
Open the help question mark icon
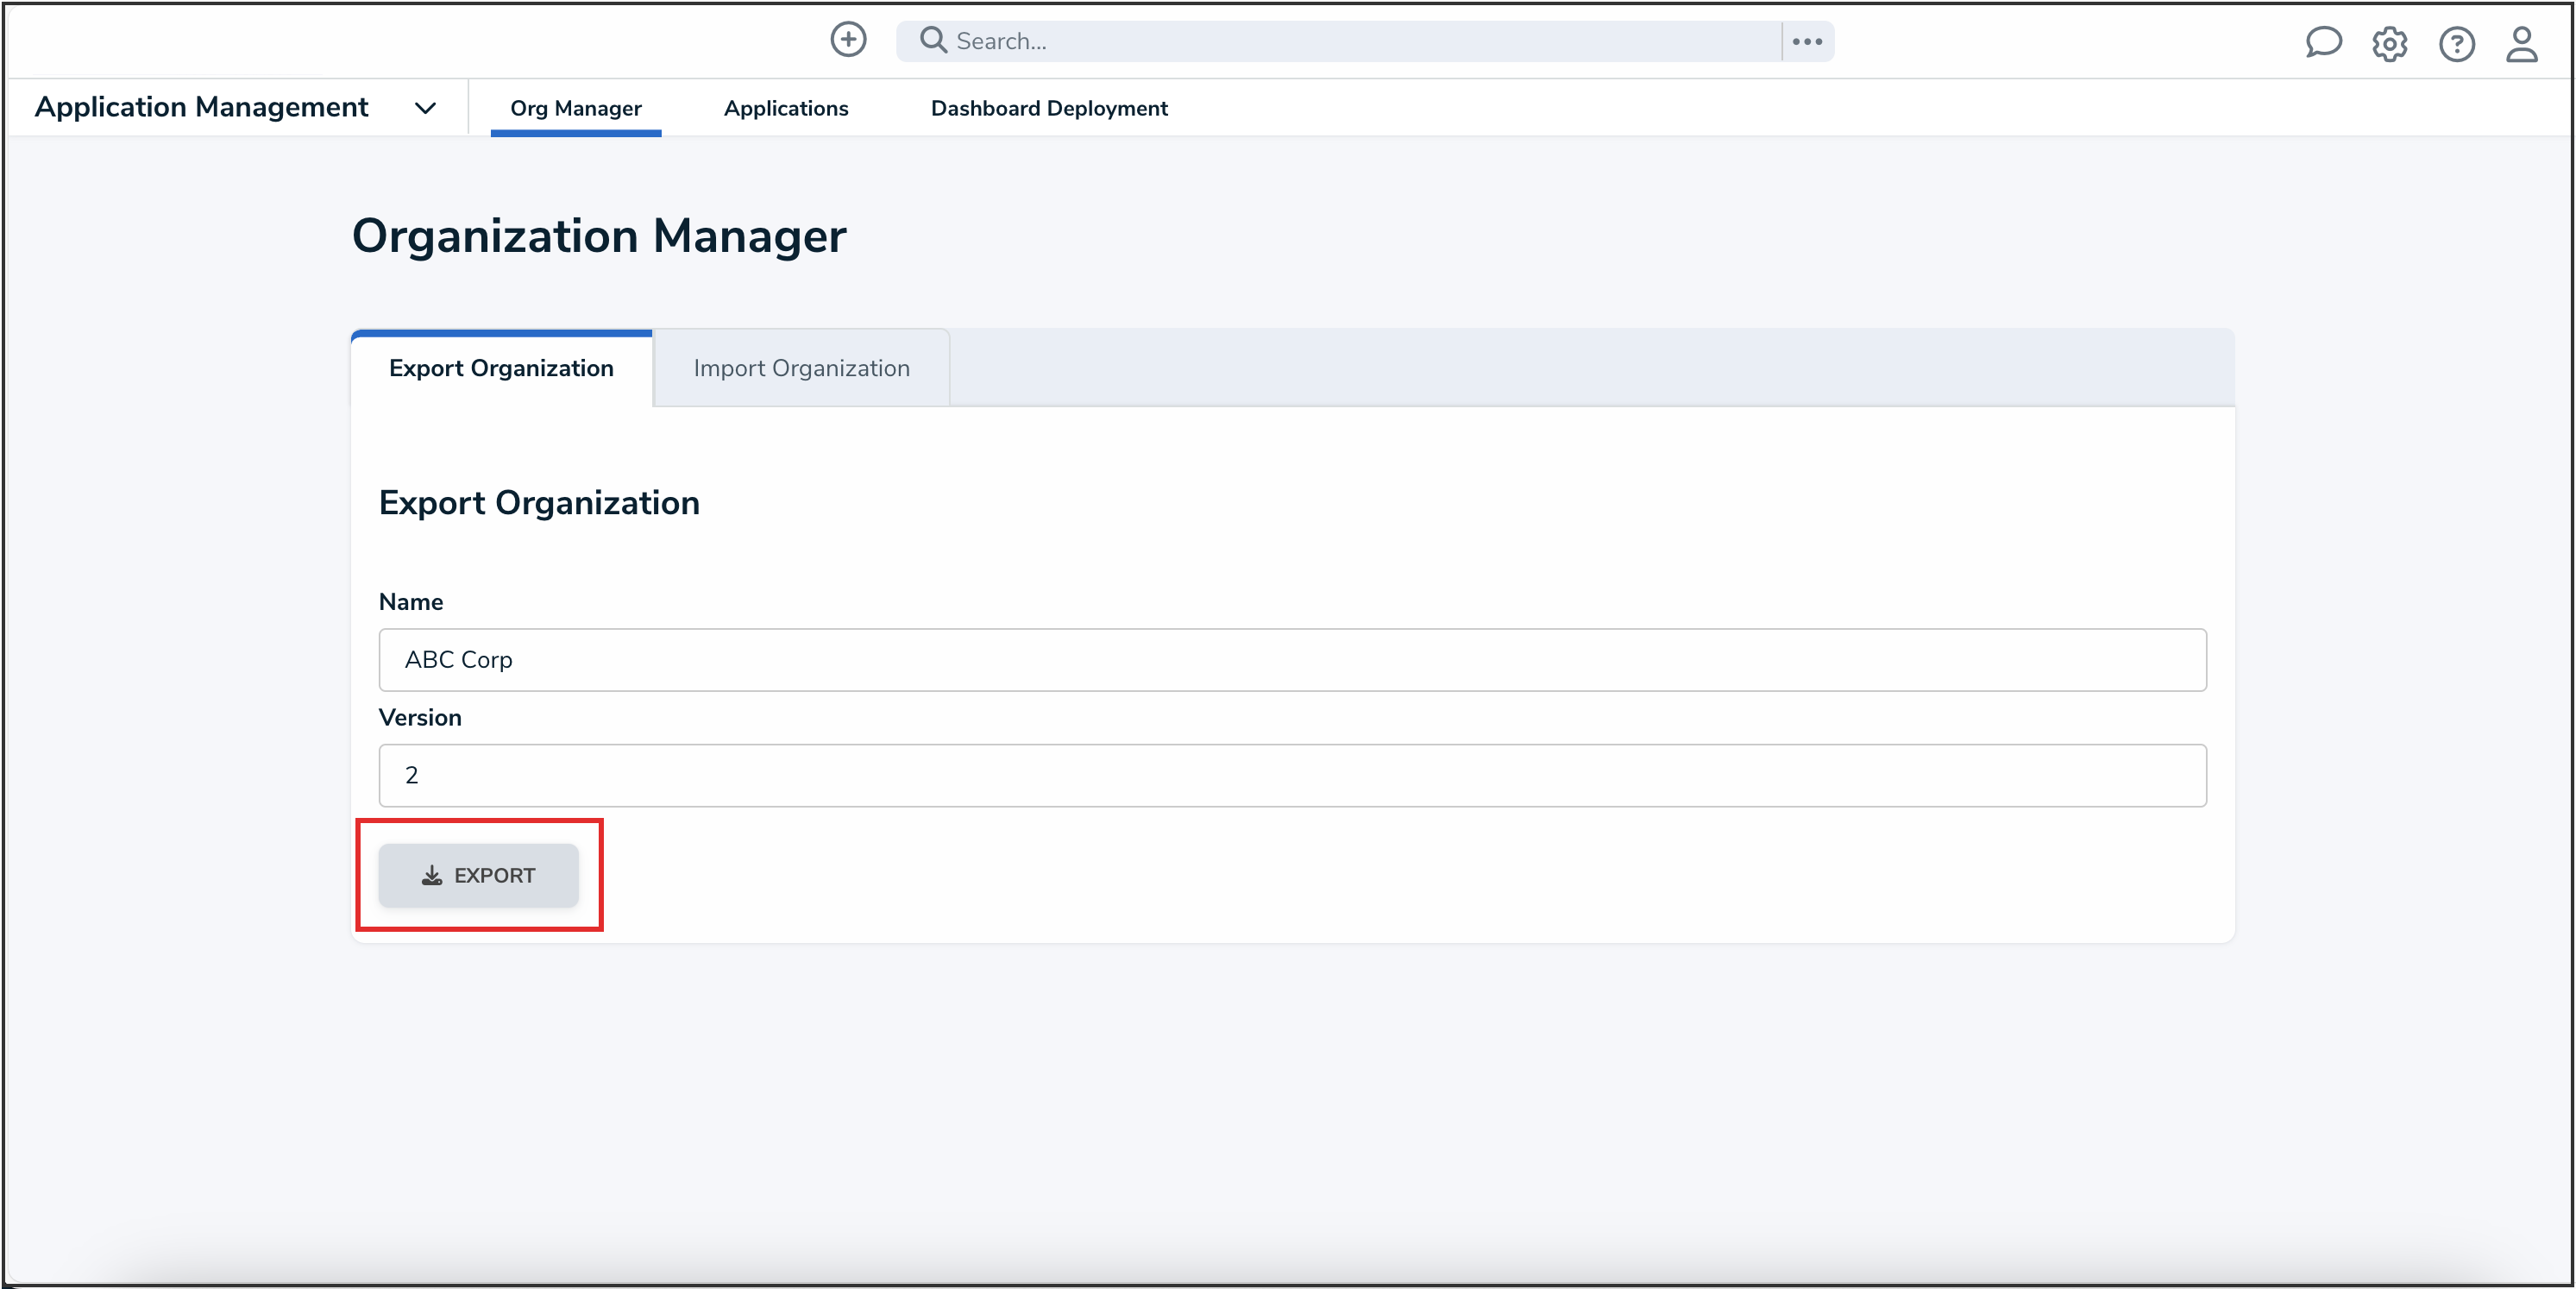coord(2456,44)
